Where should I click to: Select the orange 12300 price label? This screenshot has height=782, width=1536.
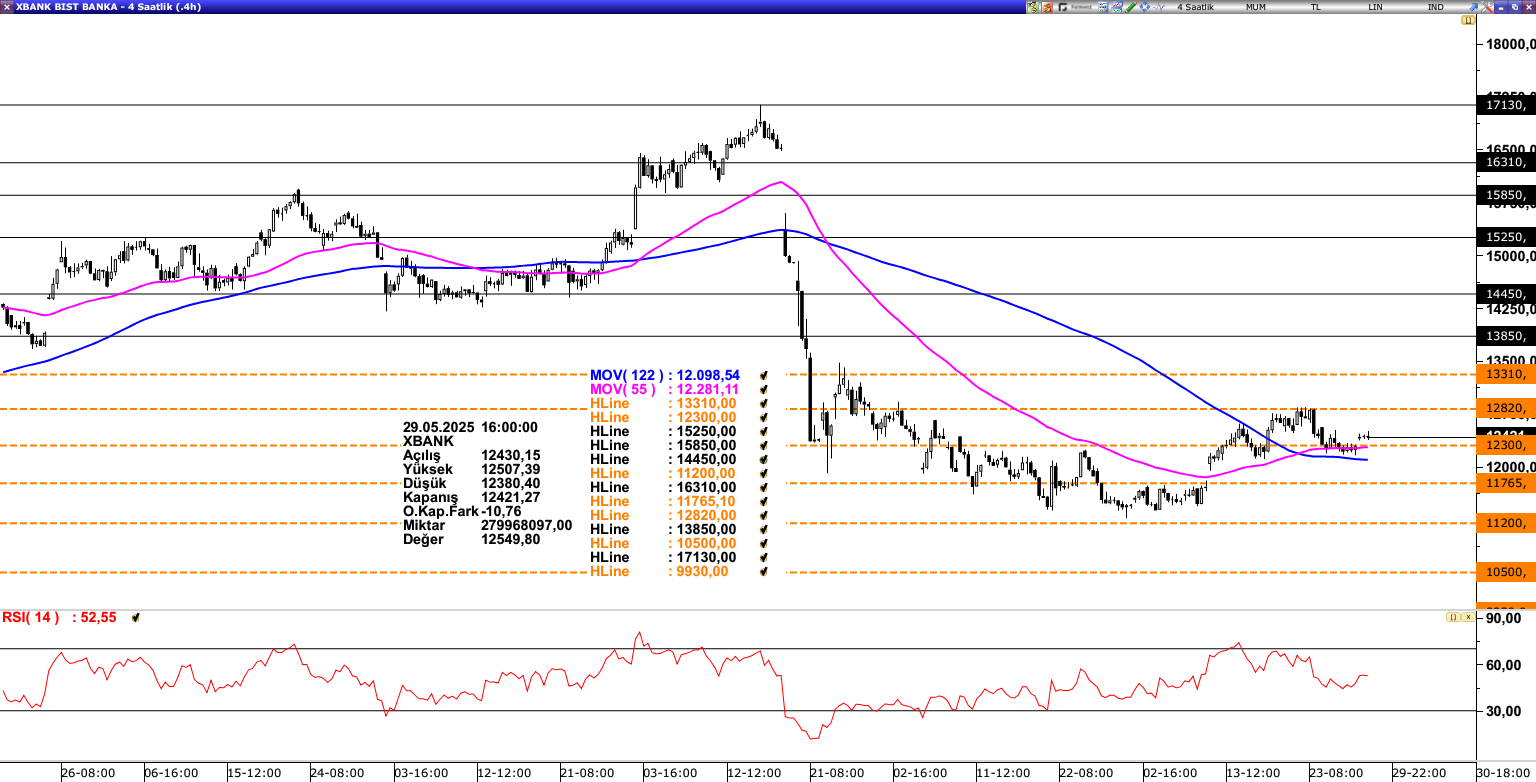coord(1505,445)
